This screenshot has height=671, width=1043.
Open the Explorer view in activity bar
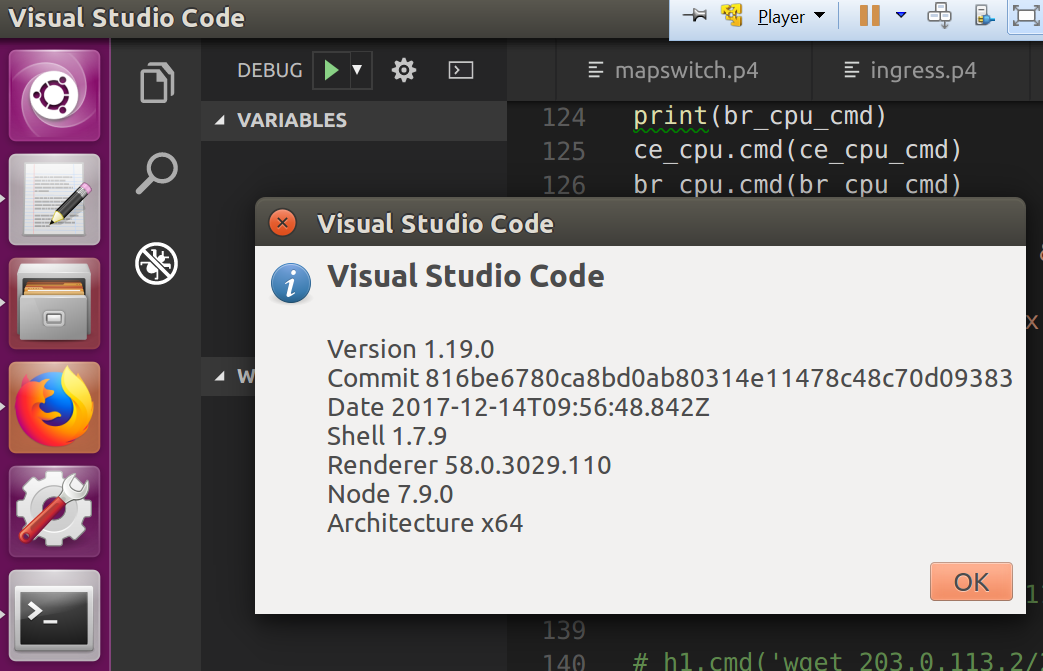pyautogui.click(x=158, y=82)
